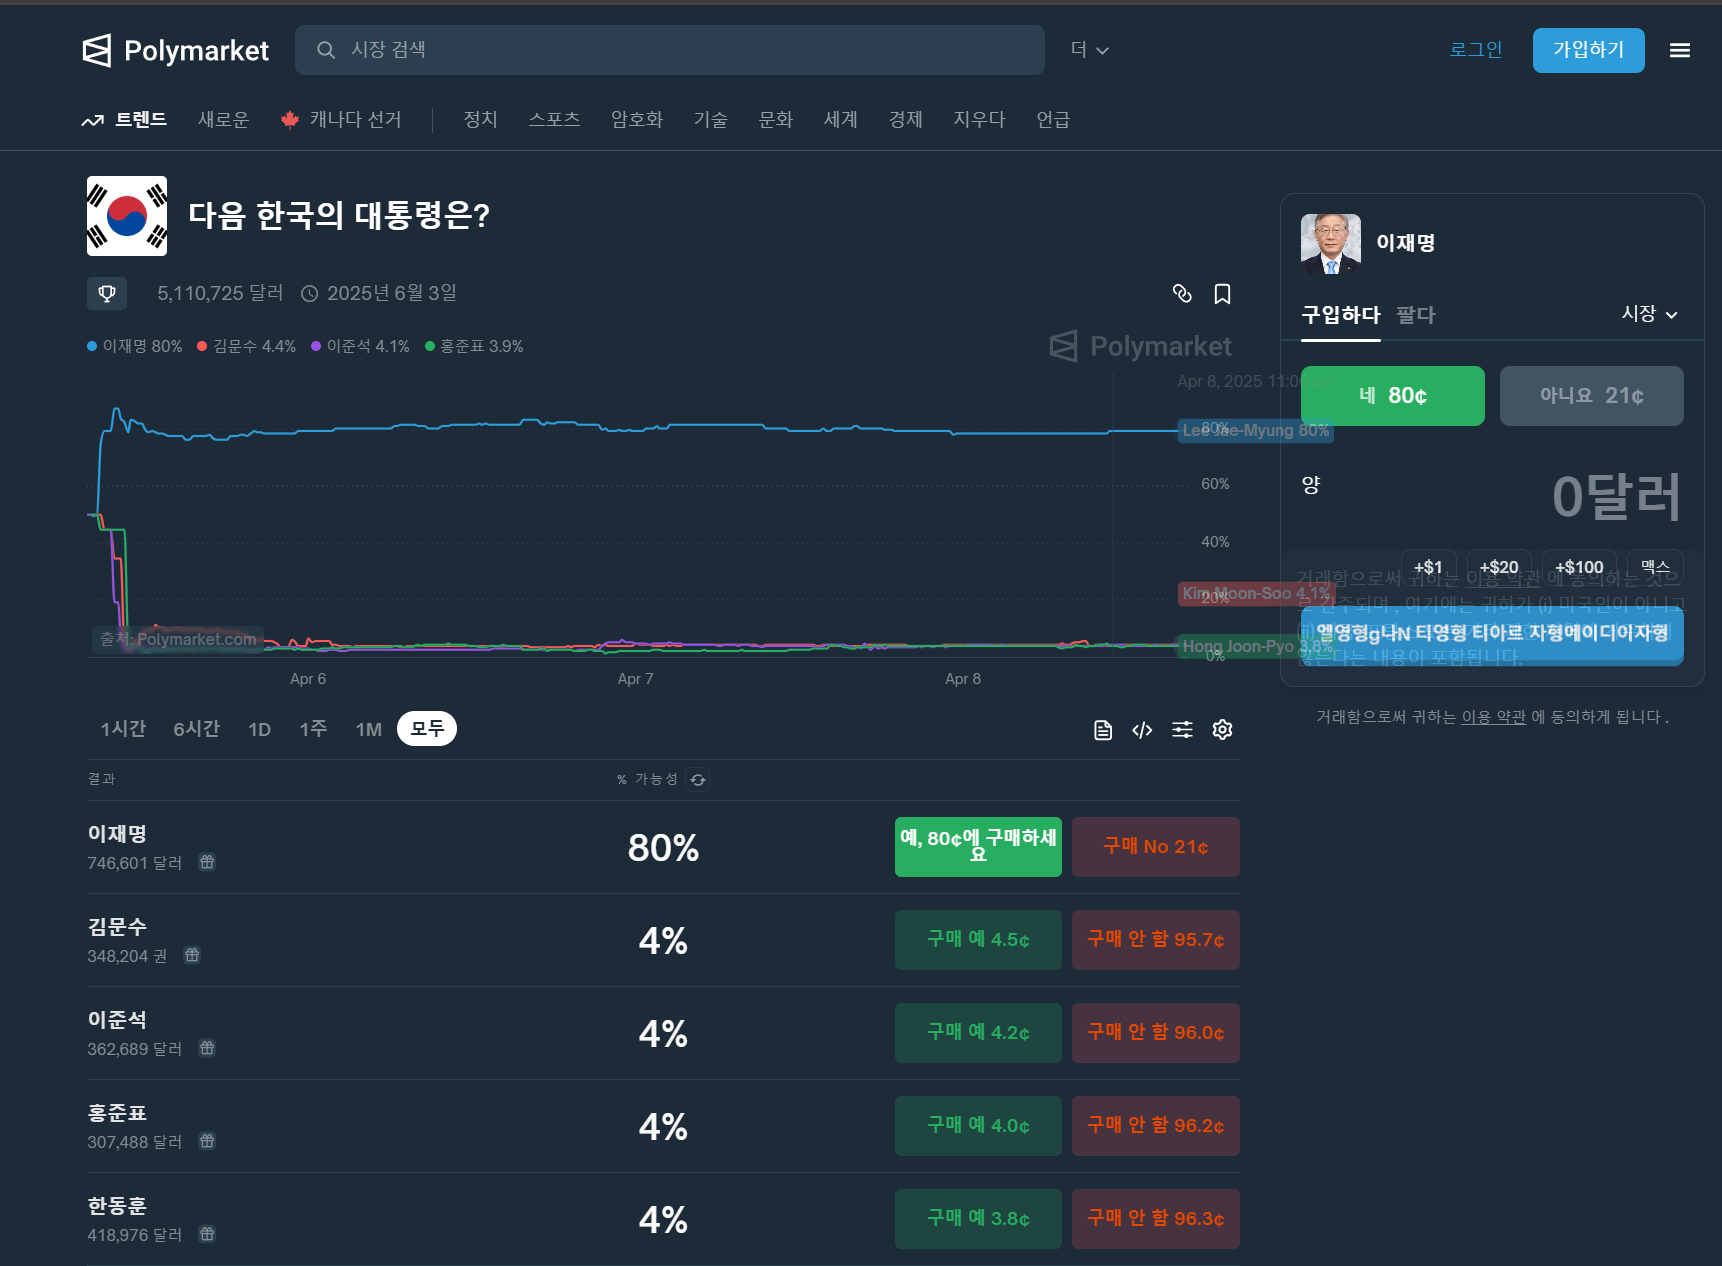Click the gift icon beside 이재명 volume

[207, 862]
